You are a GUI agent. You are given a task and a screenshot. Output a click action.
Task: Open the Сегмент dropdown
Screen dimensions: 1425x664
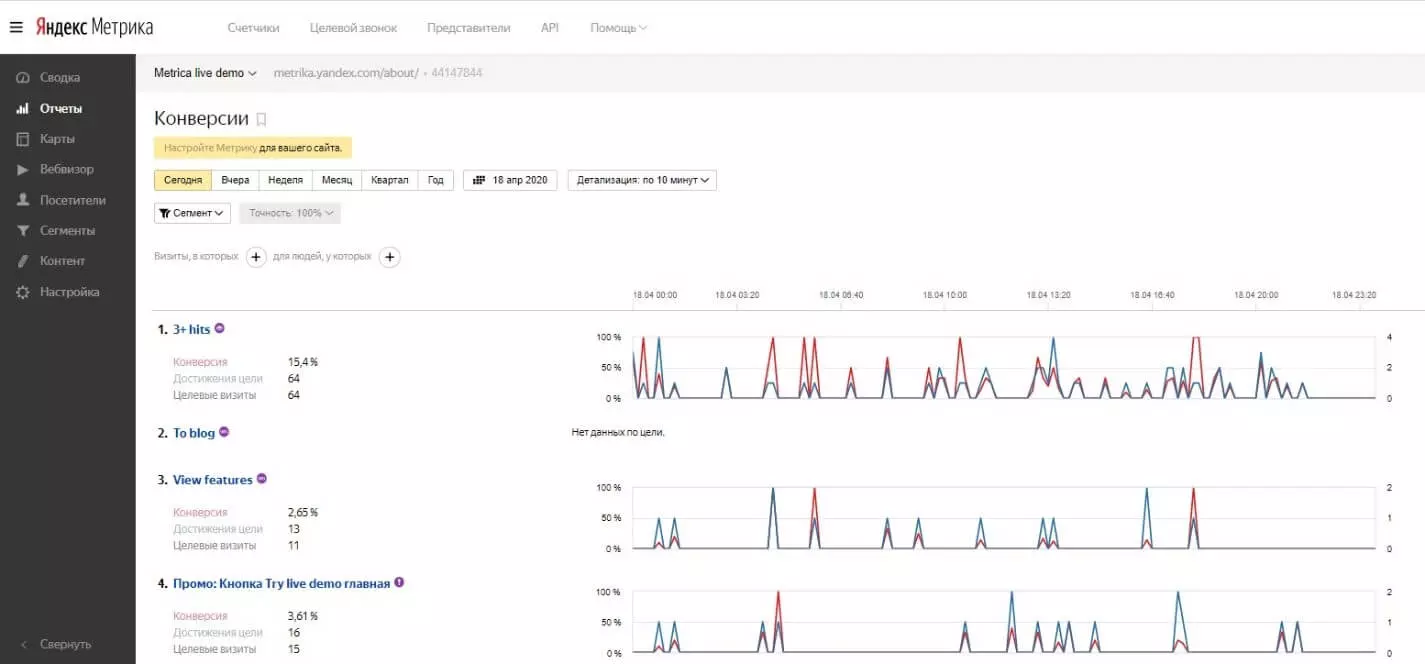tap(192, 213)
